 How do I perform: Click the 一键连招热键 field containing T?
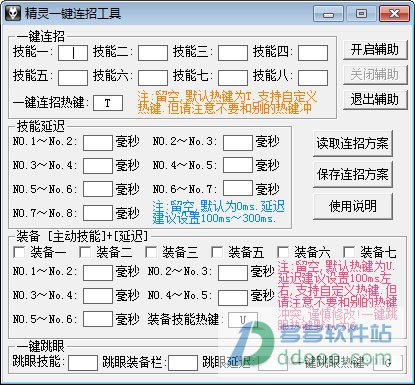click(x=108, y=103)
